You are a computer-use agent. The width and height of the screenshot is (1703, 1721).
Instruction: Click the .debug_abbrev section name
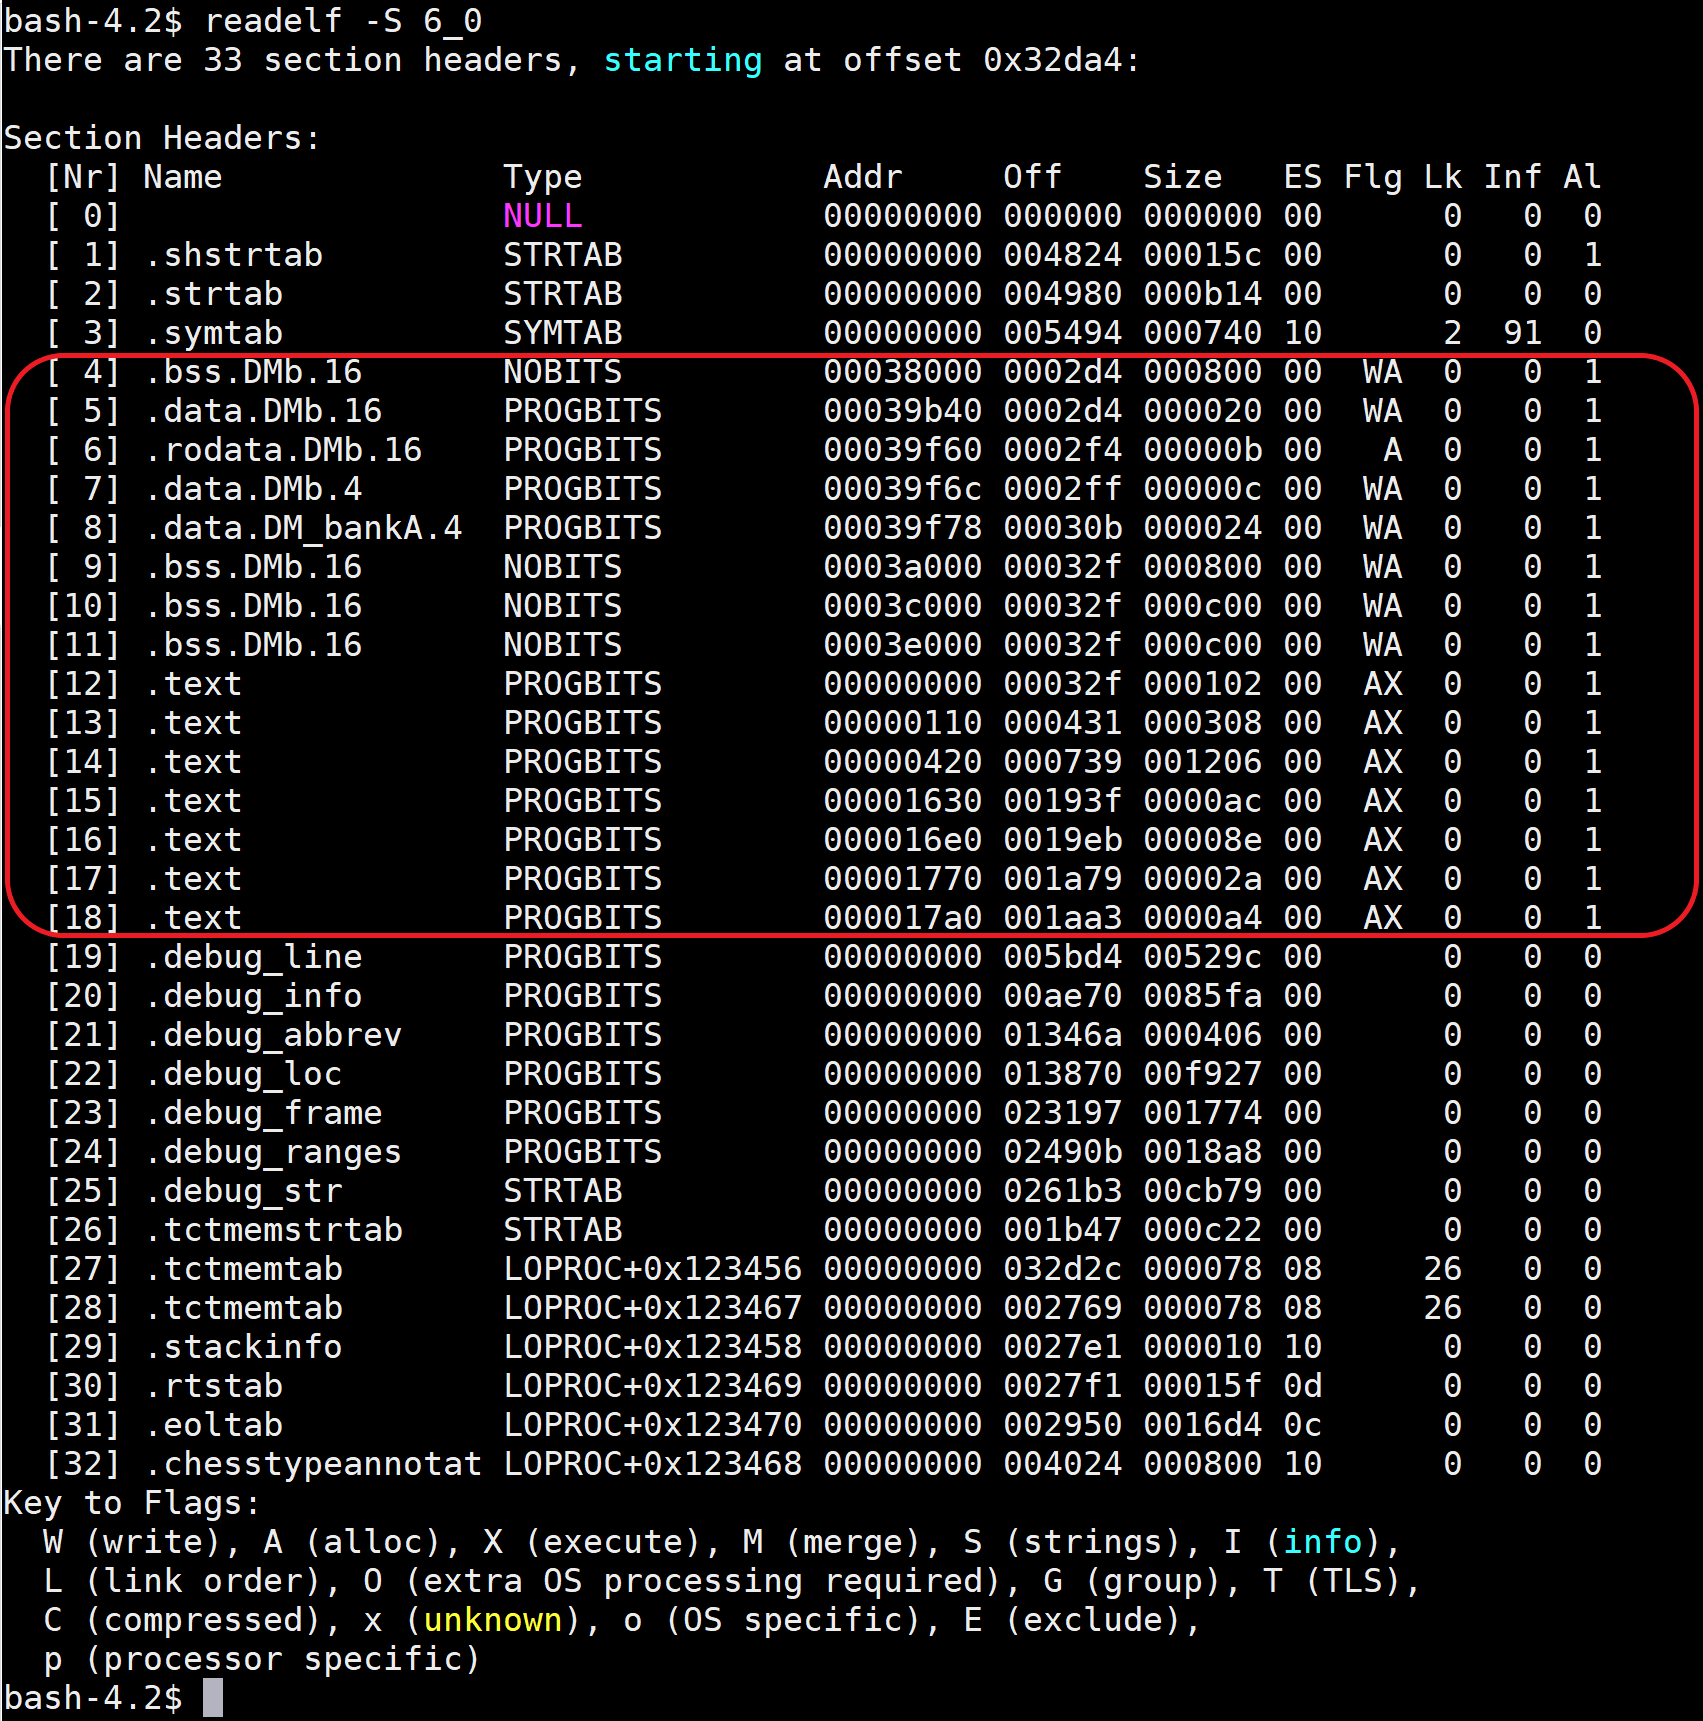point(273,1035)
